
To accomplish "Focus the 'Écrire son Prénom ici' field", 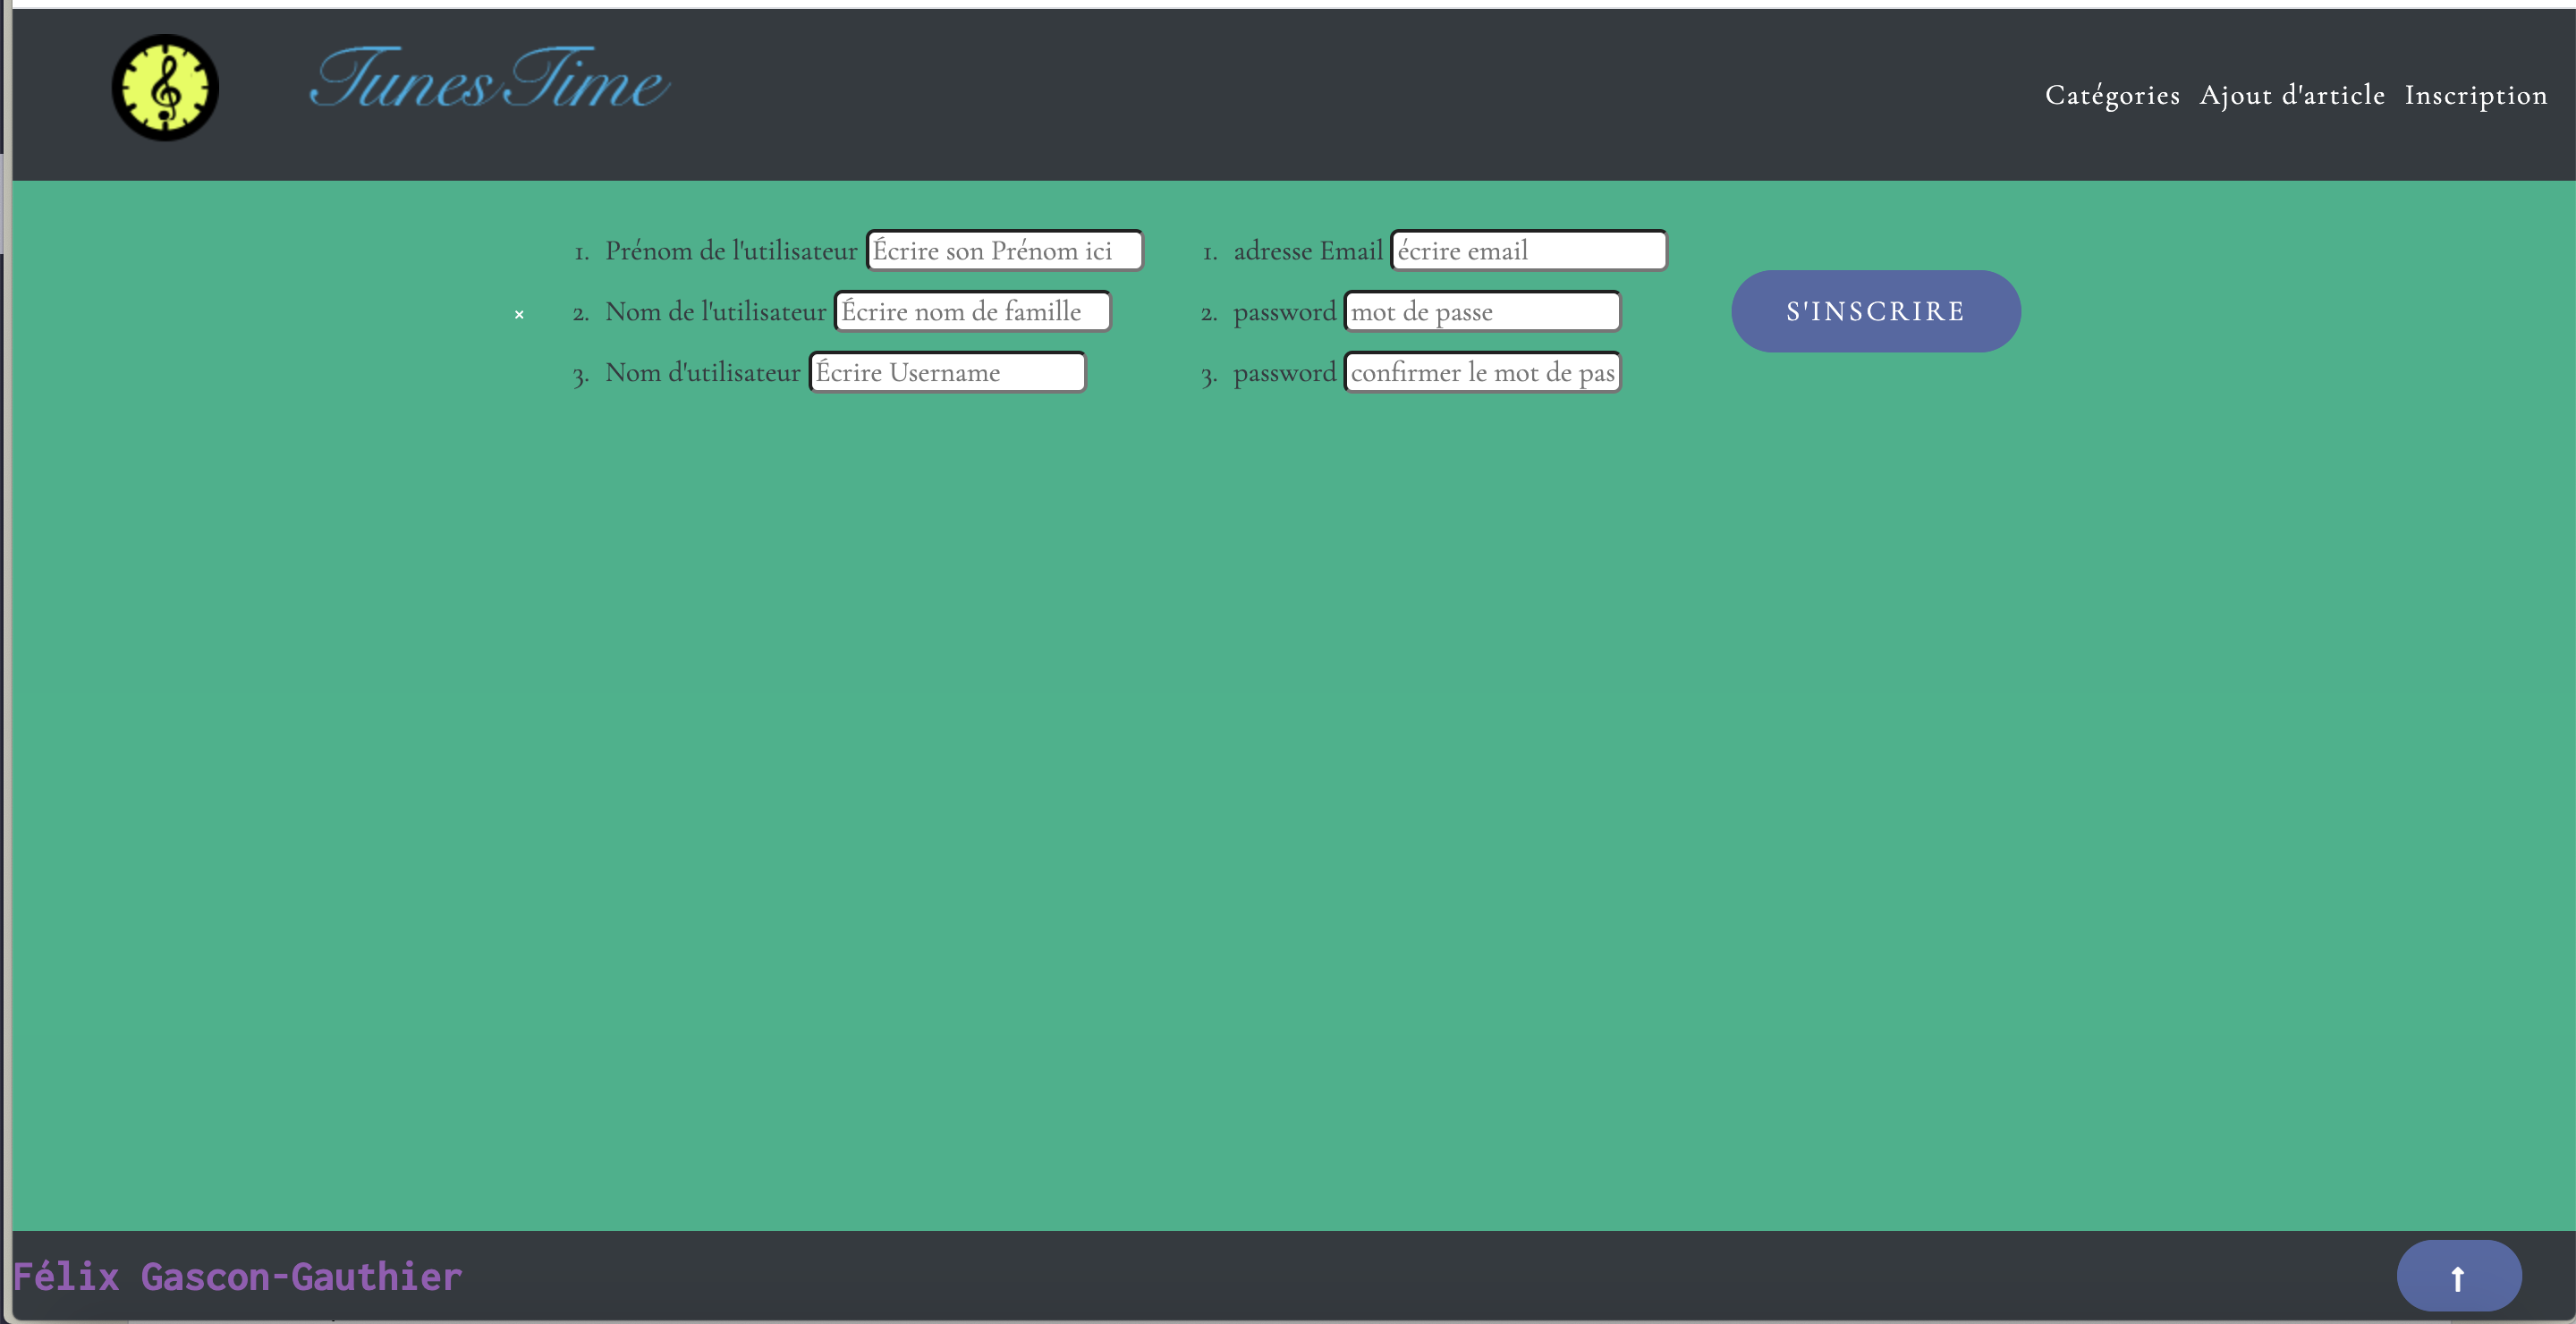I will [1004, 251].
